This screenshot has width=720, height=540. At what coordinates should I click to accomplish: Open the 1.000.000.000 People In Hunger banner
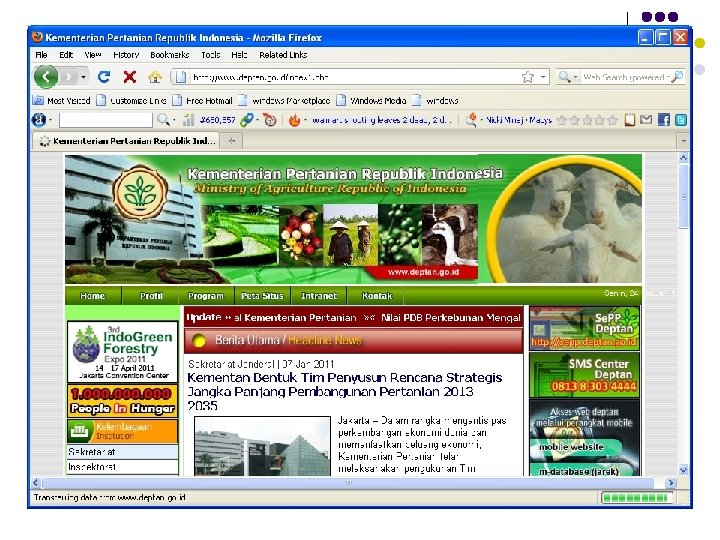pyautogui.click(x=123, y=401)
